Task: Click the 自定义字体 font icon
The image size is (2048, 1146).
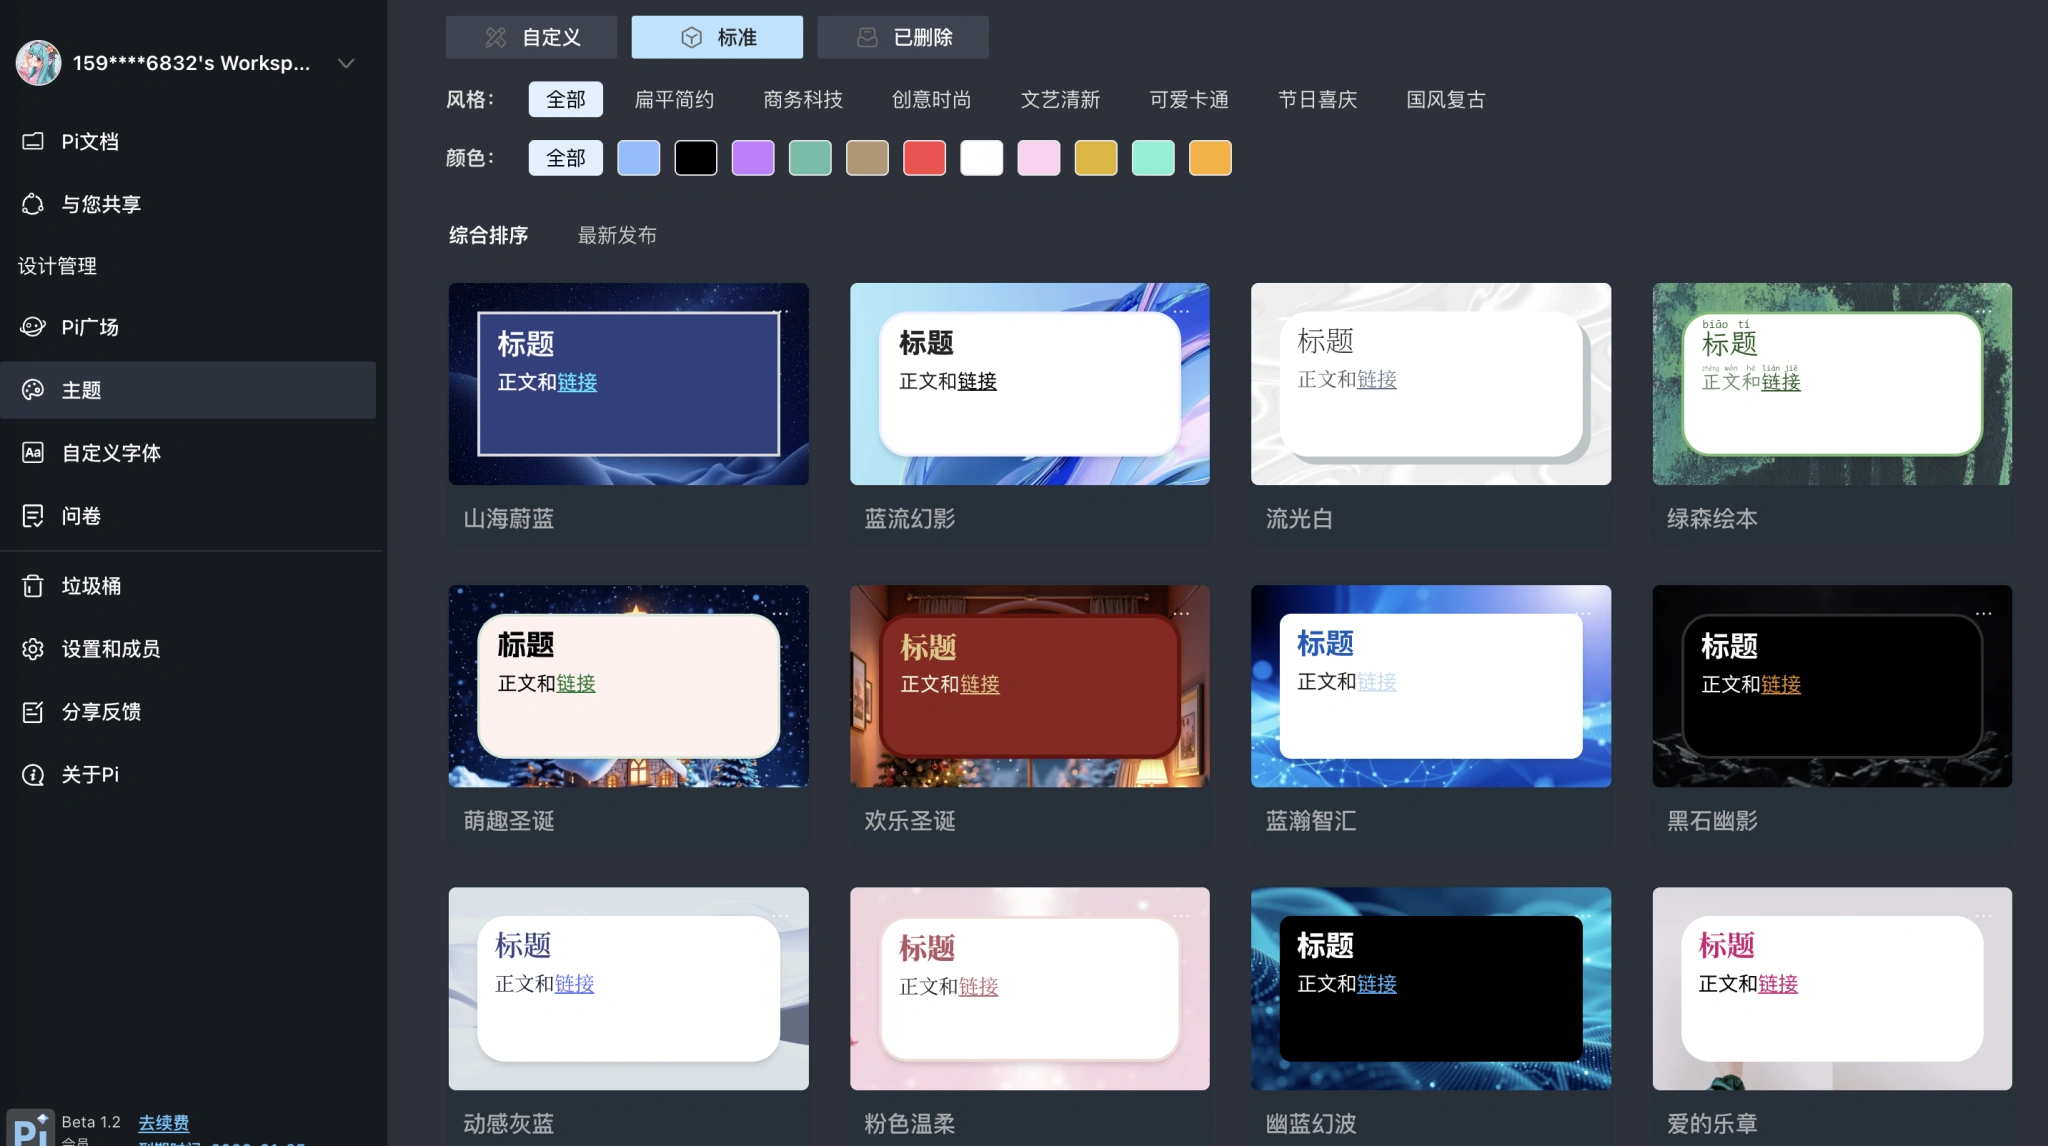Action: (33, 453)
